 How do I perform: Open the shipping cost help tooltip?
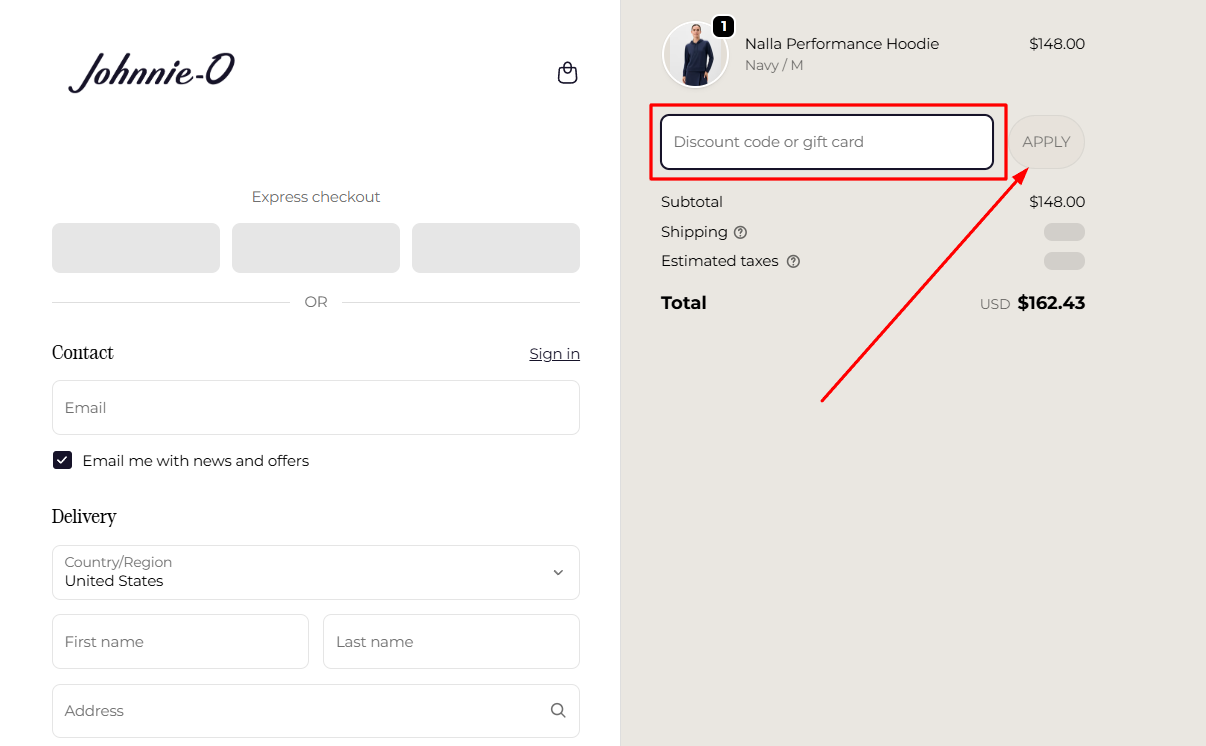click(739, 232)
